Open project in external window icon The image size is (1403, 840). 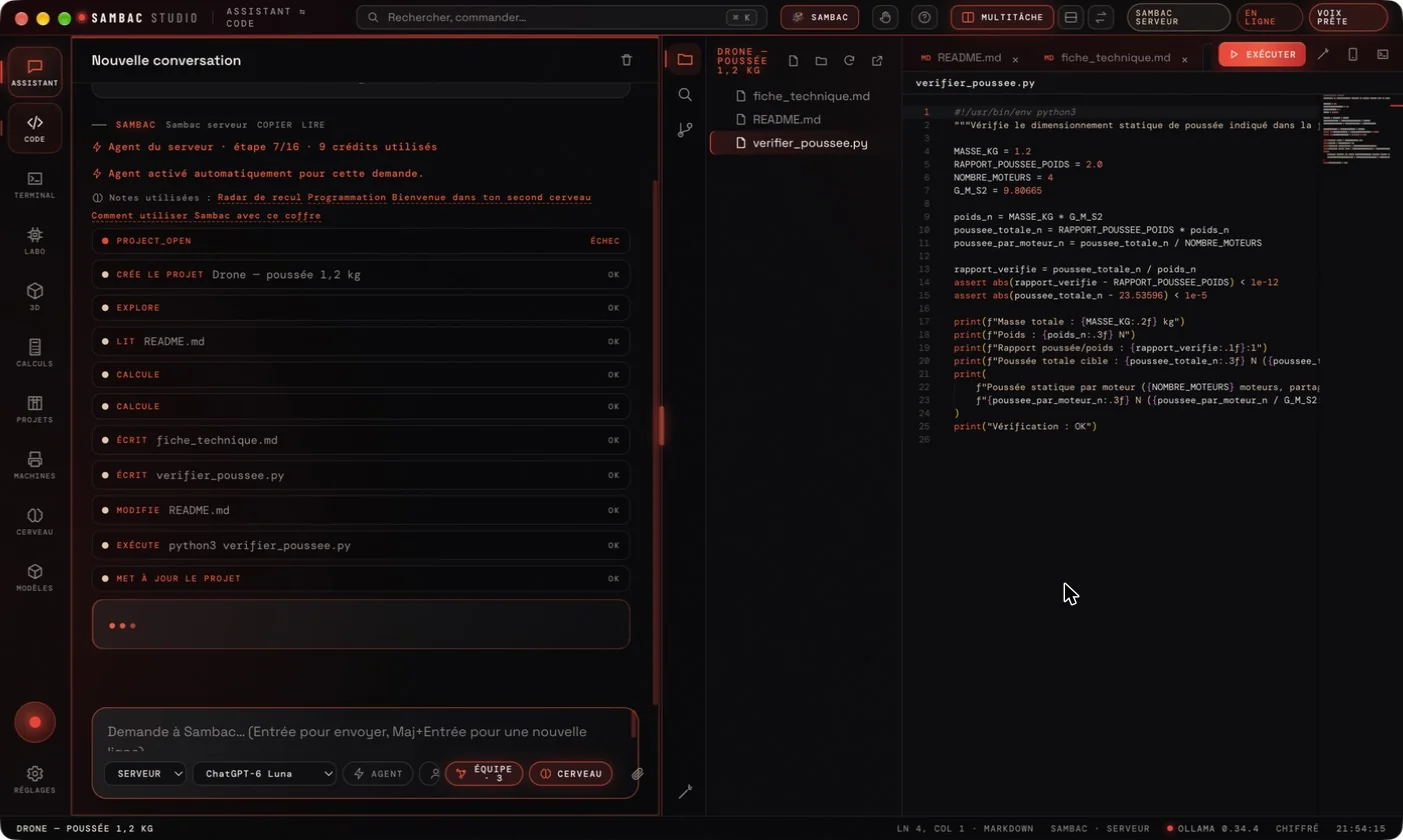pyautogui.click(x=877, y=61)
